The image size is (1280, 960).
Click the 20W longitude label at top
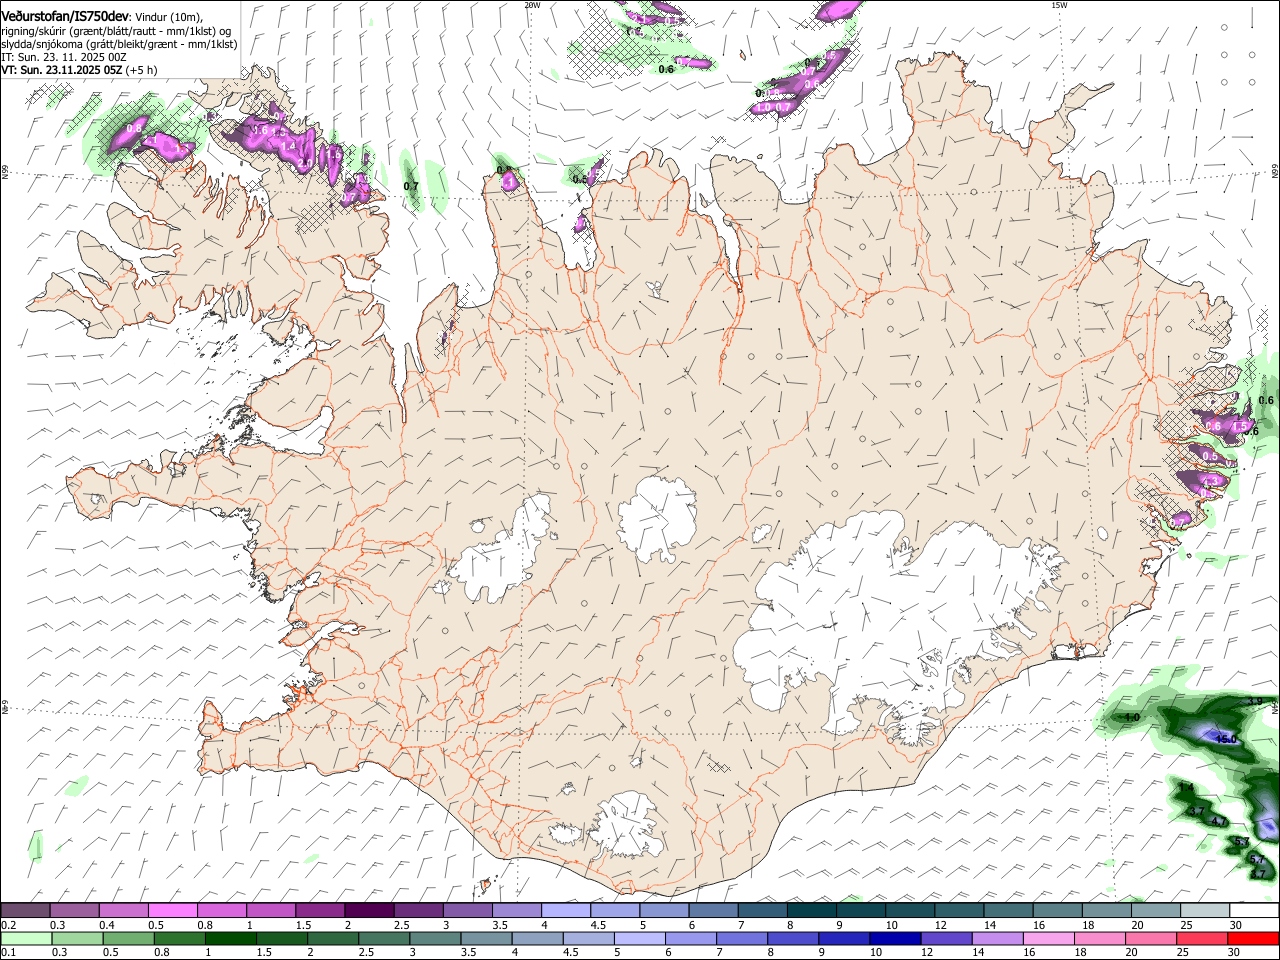click(532, 4)
